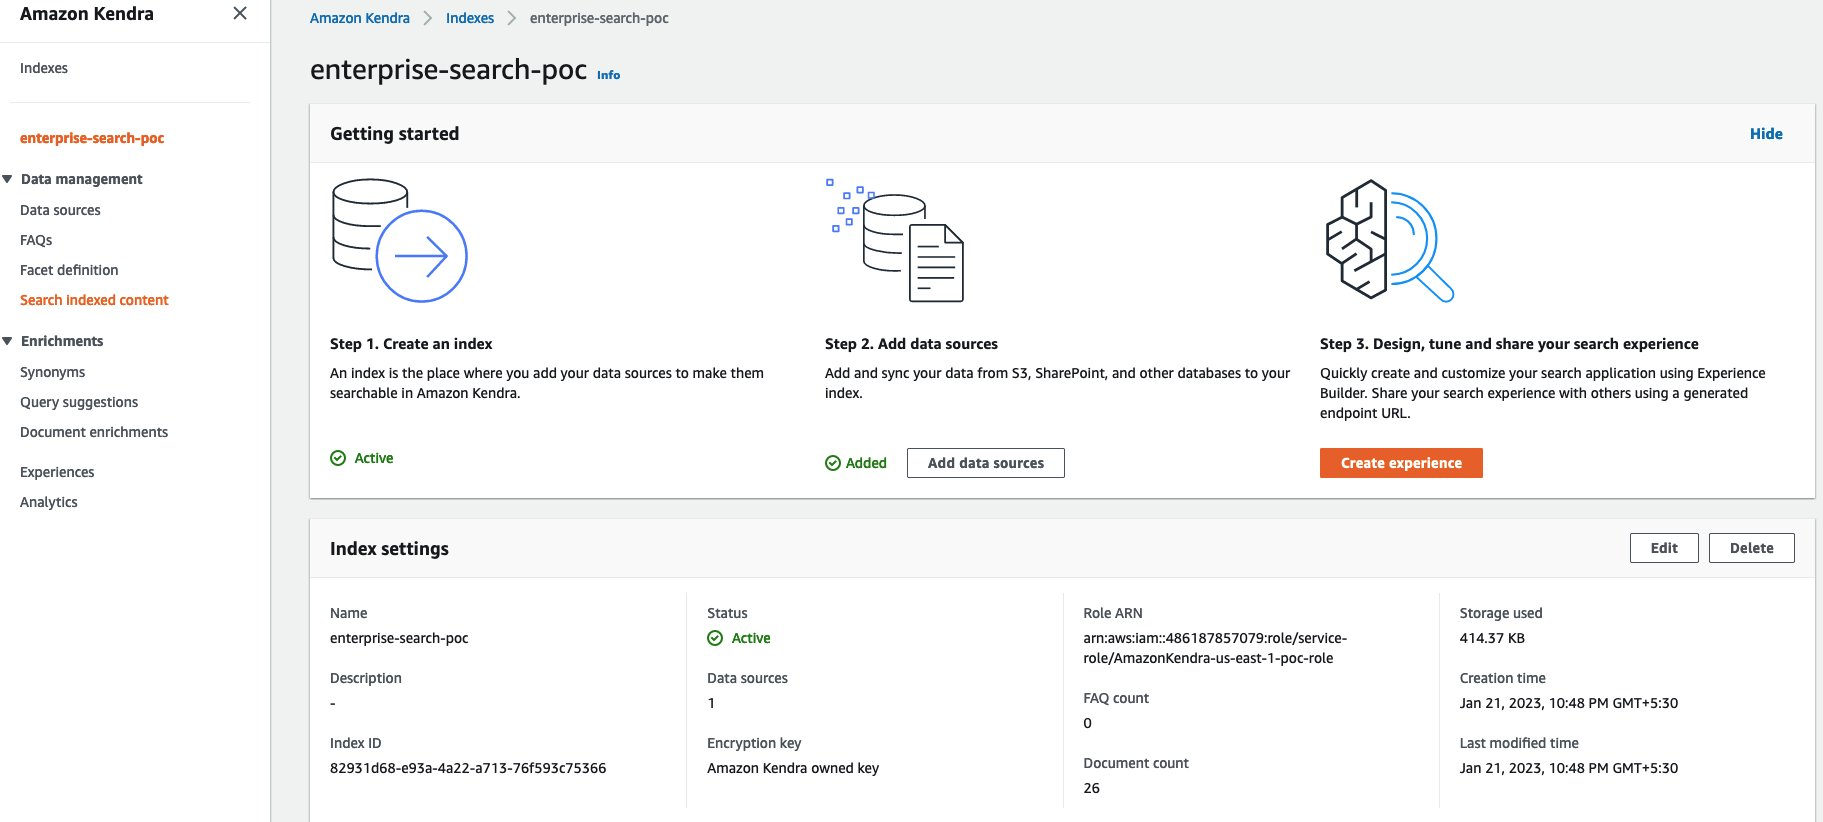This screenshot has width=1823, height=822.
Task: Click the Getting started panel heading
Action: coord(394,134)
